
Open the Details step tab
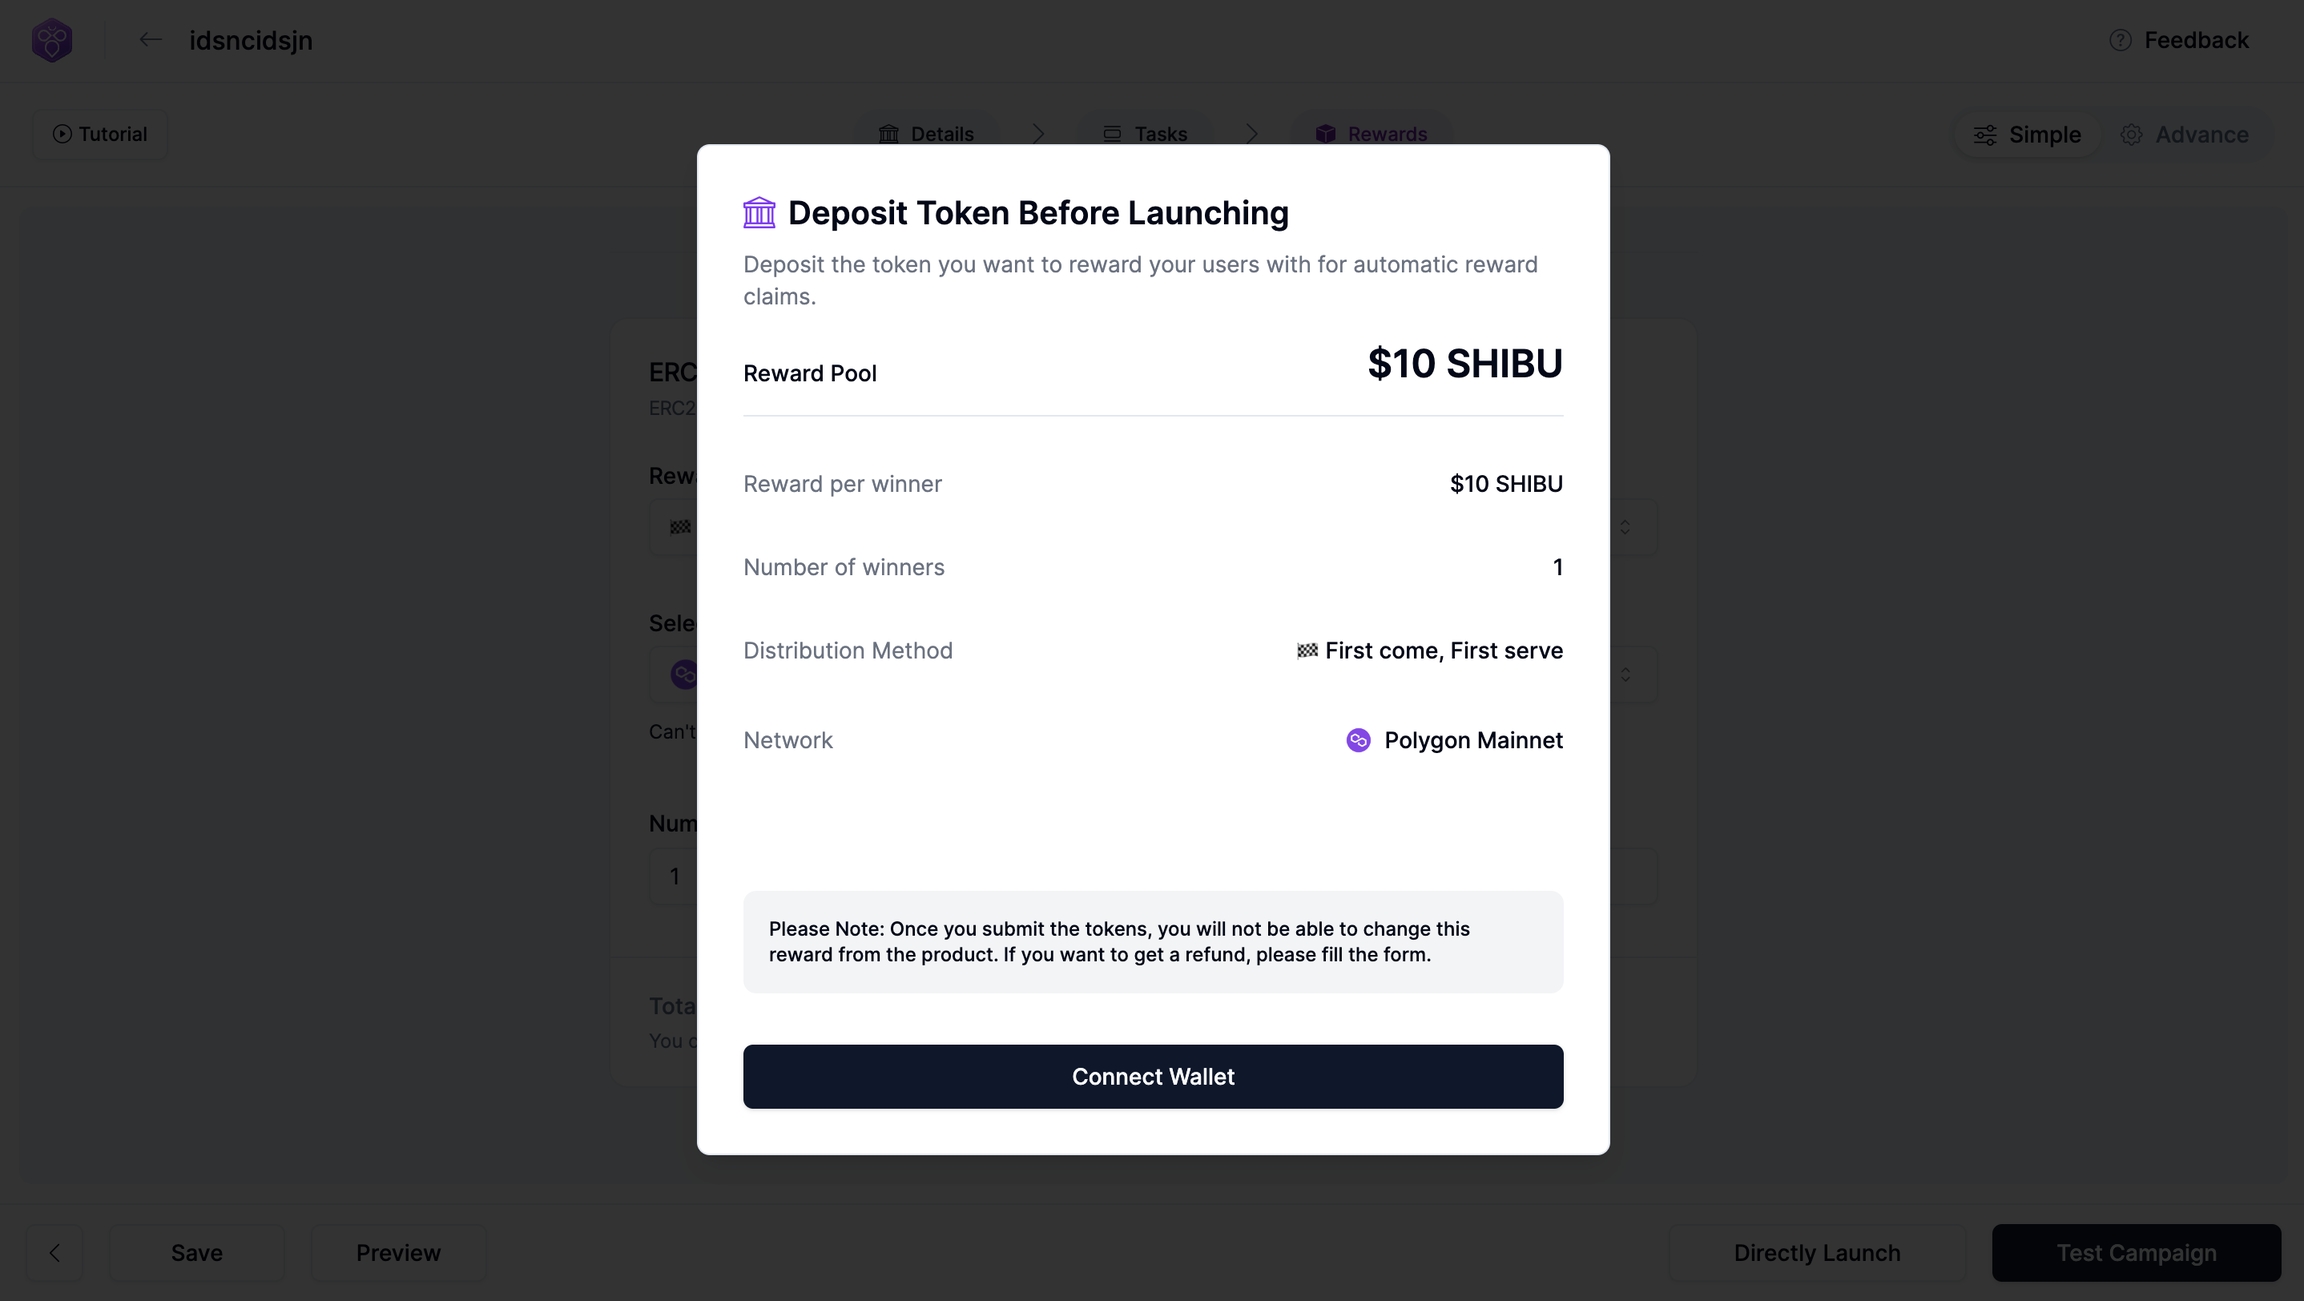tap(926, 134)
